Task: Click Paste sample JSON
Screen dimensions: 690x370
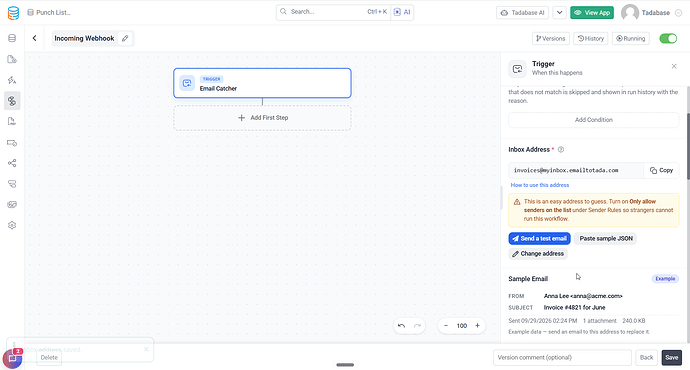Action: pos(606,238)
